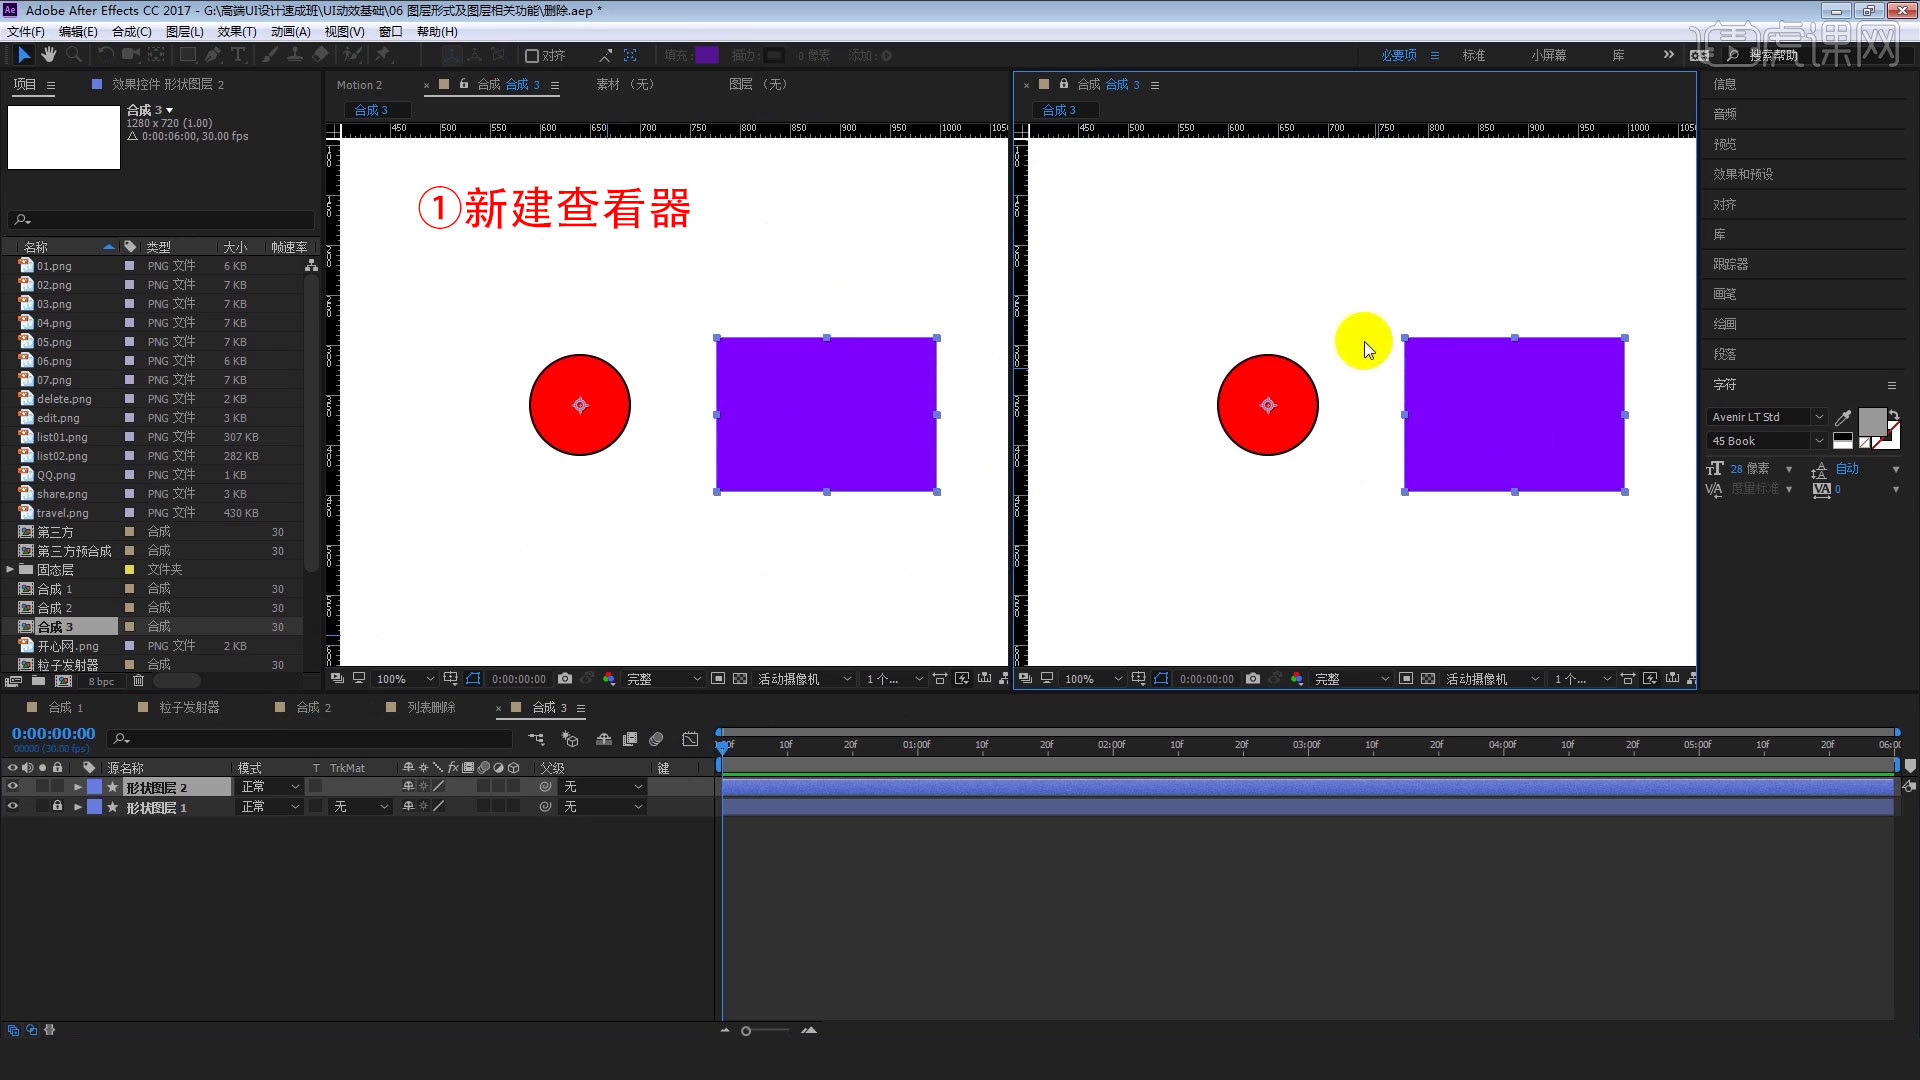The height and width of the screenshot is (1080, 1920).
Task: Open the 效果和预设 panel
Action: point(1744,173)
